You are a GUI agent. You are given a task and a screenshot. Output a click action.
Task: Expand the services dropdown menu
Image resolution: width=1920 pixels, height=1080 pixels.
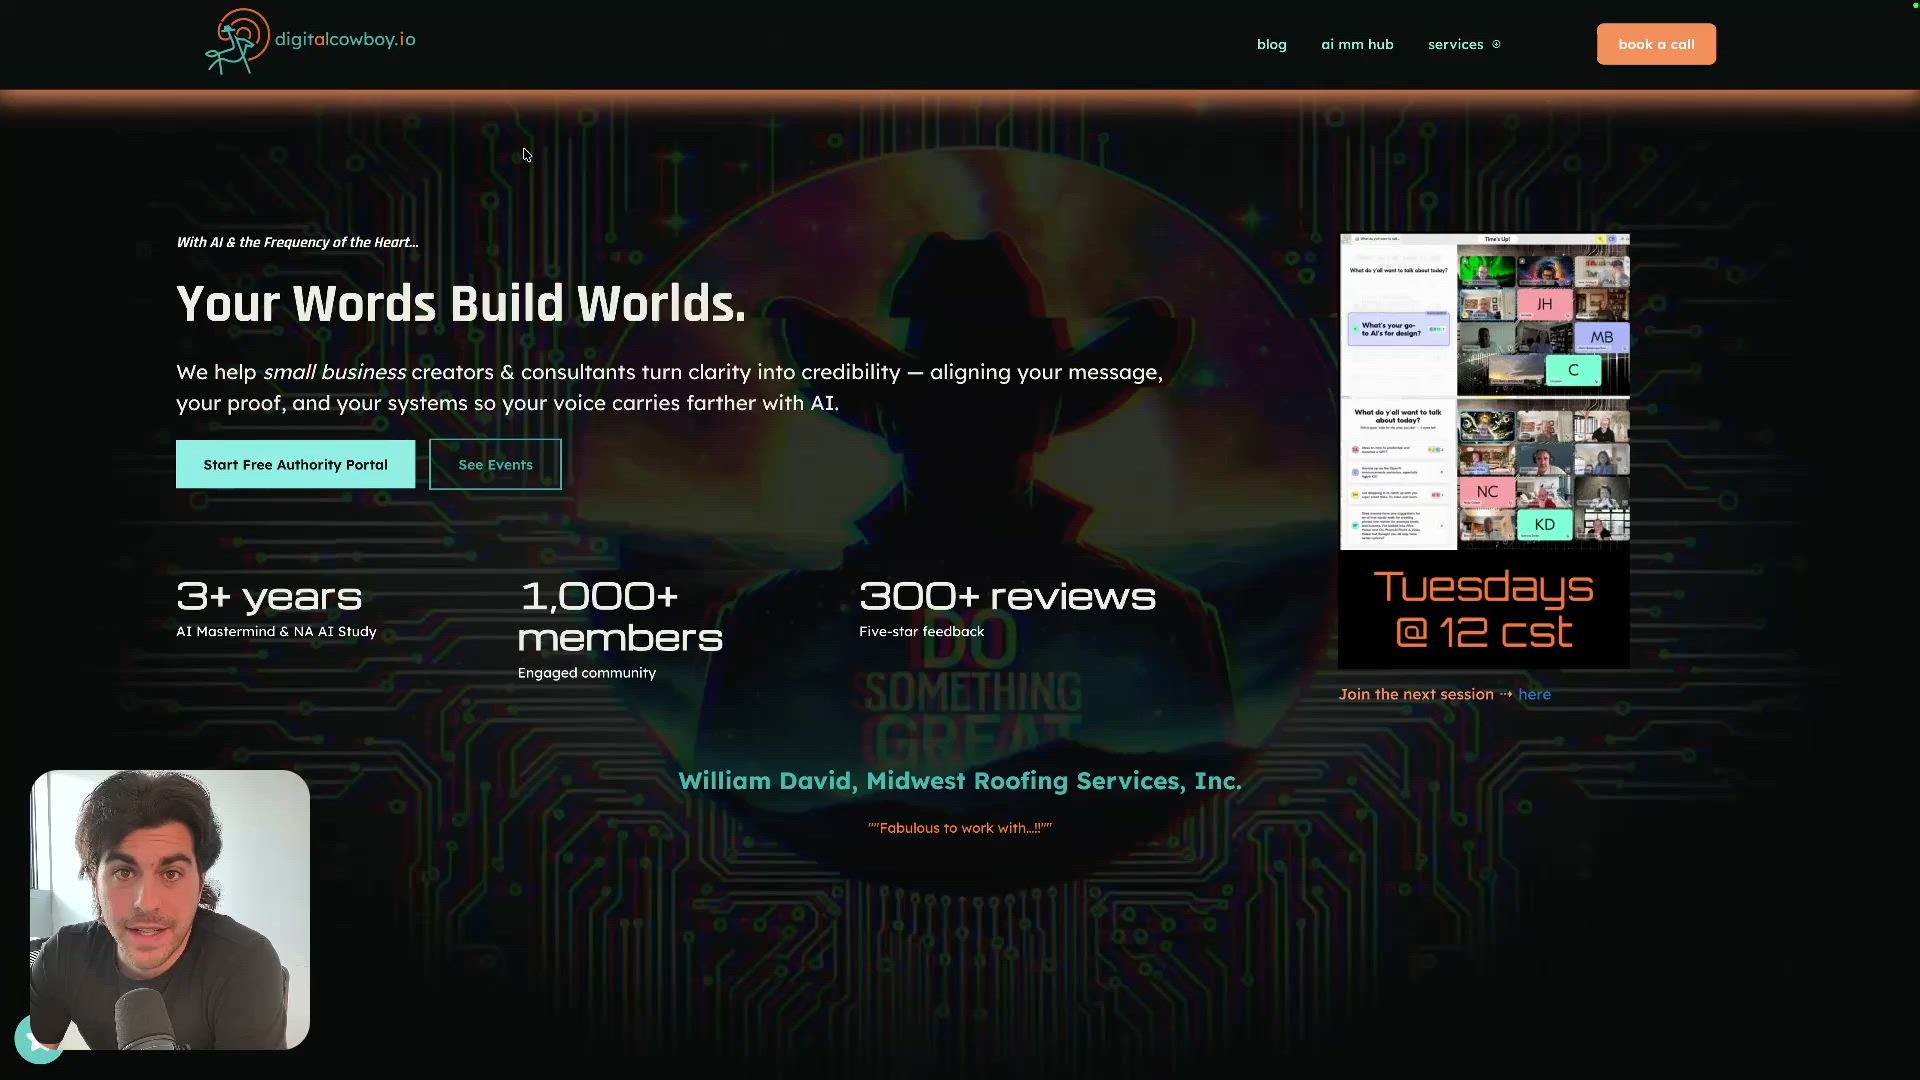[1455, 44]
